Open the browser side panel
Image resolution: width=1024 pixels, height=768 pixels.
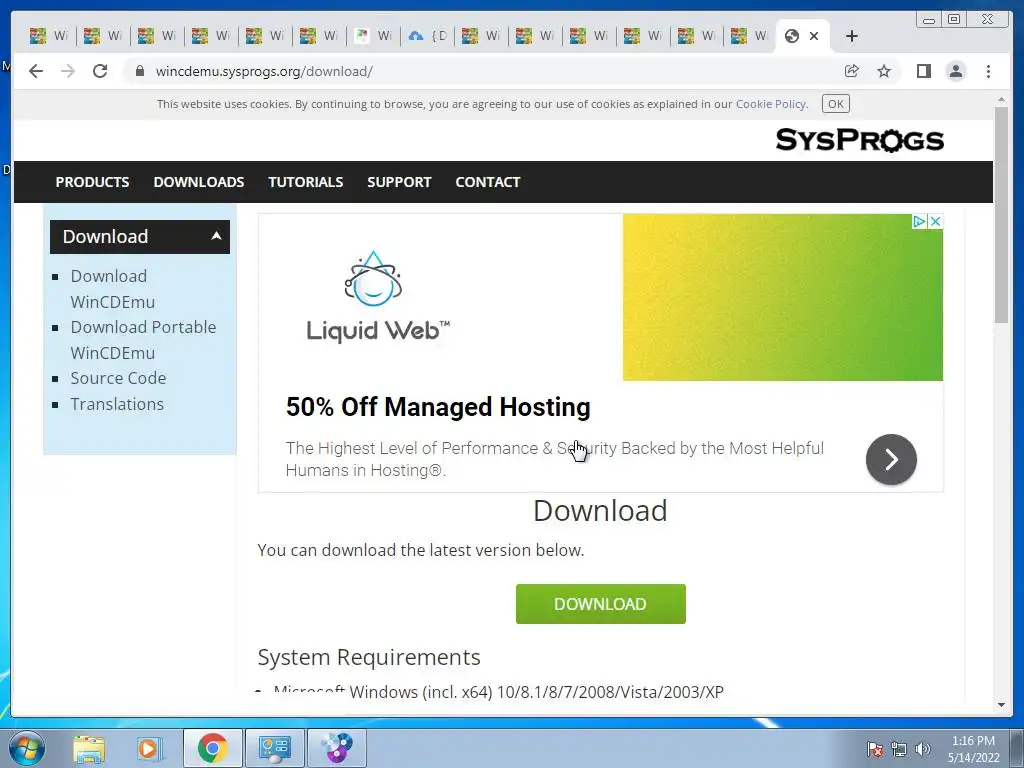point(923,71)
